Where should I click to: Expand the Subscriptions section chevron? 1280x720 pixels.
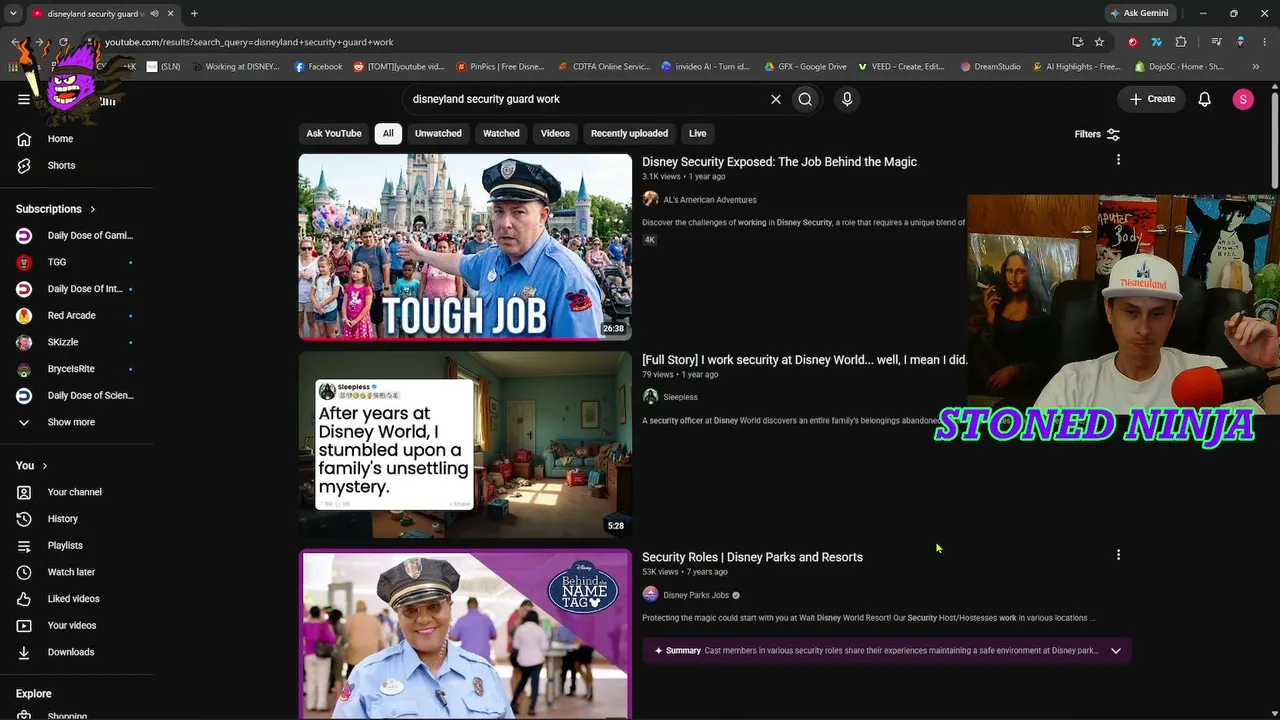tap(93, 209)
